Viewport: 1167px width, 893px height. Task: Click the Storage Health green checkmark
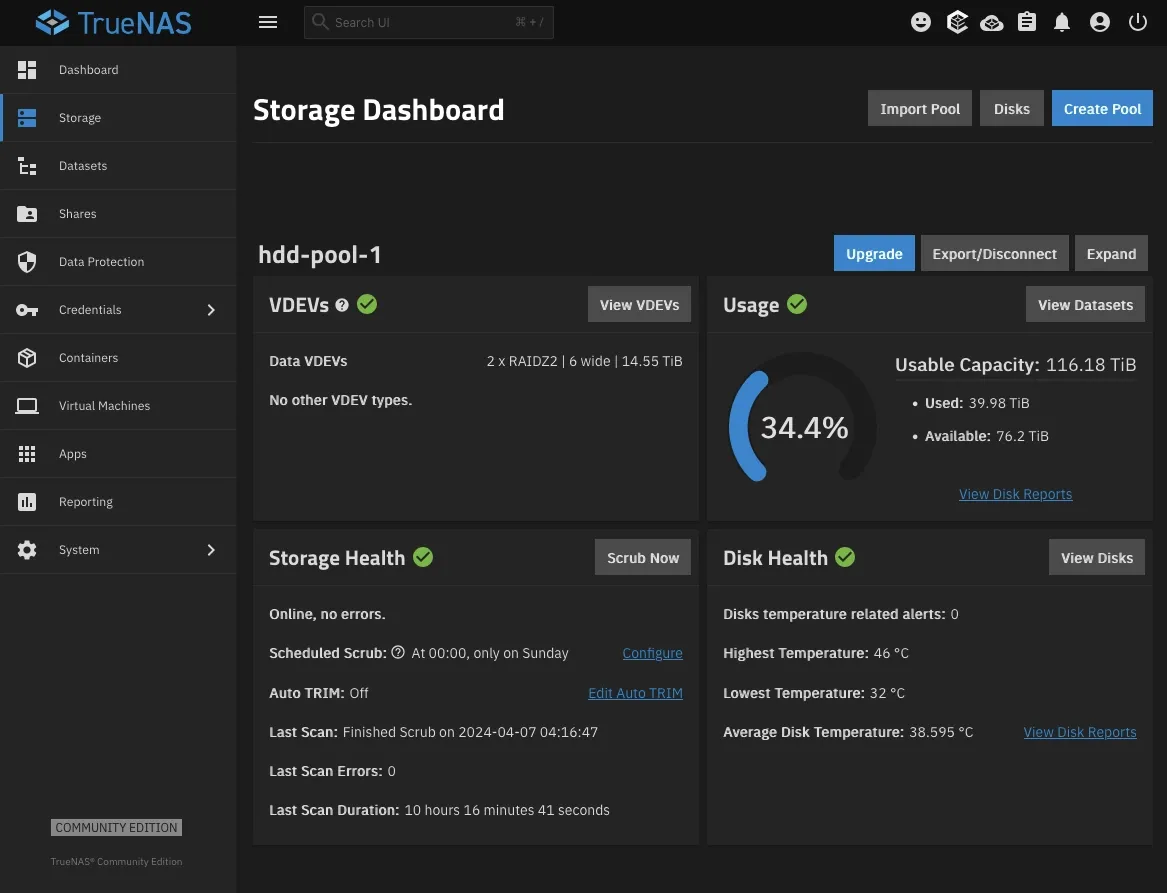423,557
